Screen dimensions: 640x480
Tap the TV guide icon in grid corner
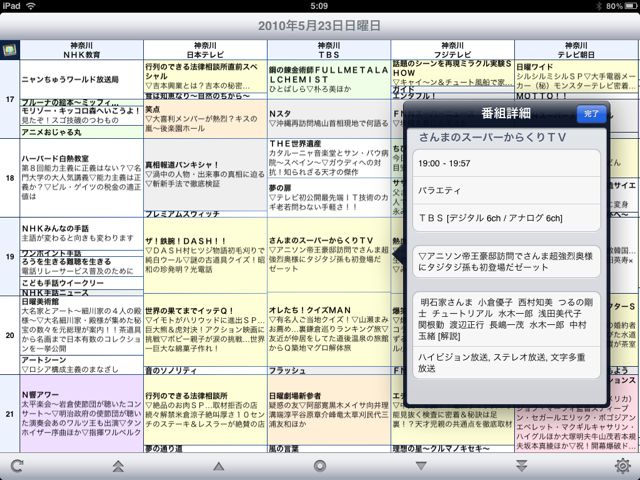(9, 50)
